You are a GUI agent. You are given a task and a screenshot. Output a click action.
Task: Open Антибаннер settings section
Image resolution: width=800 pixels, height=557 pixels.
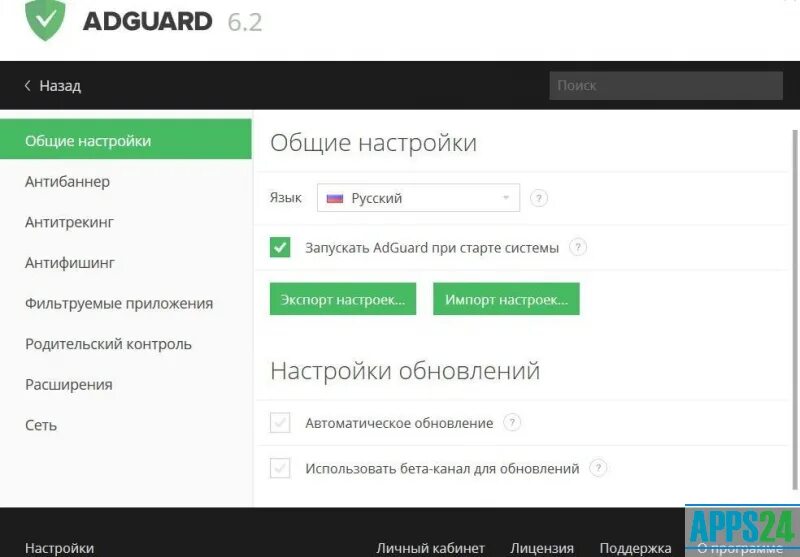click(x=67, y=182)
